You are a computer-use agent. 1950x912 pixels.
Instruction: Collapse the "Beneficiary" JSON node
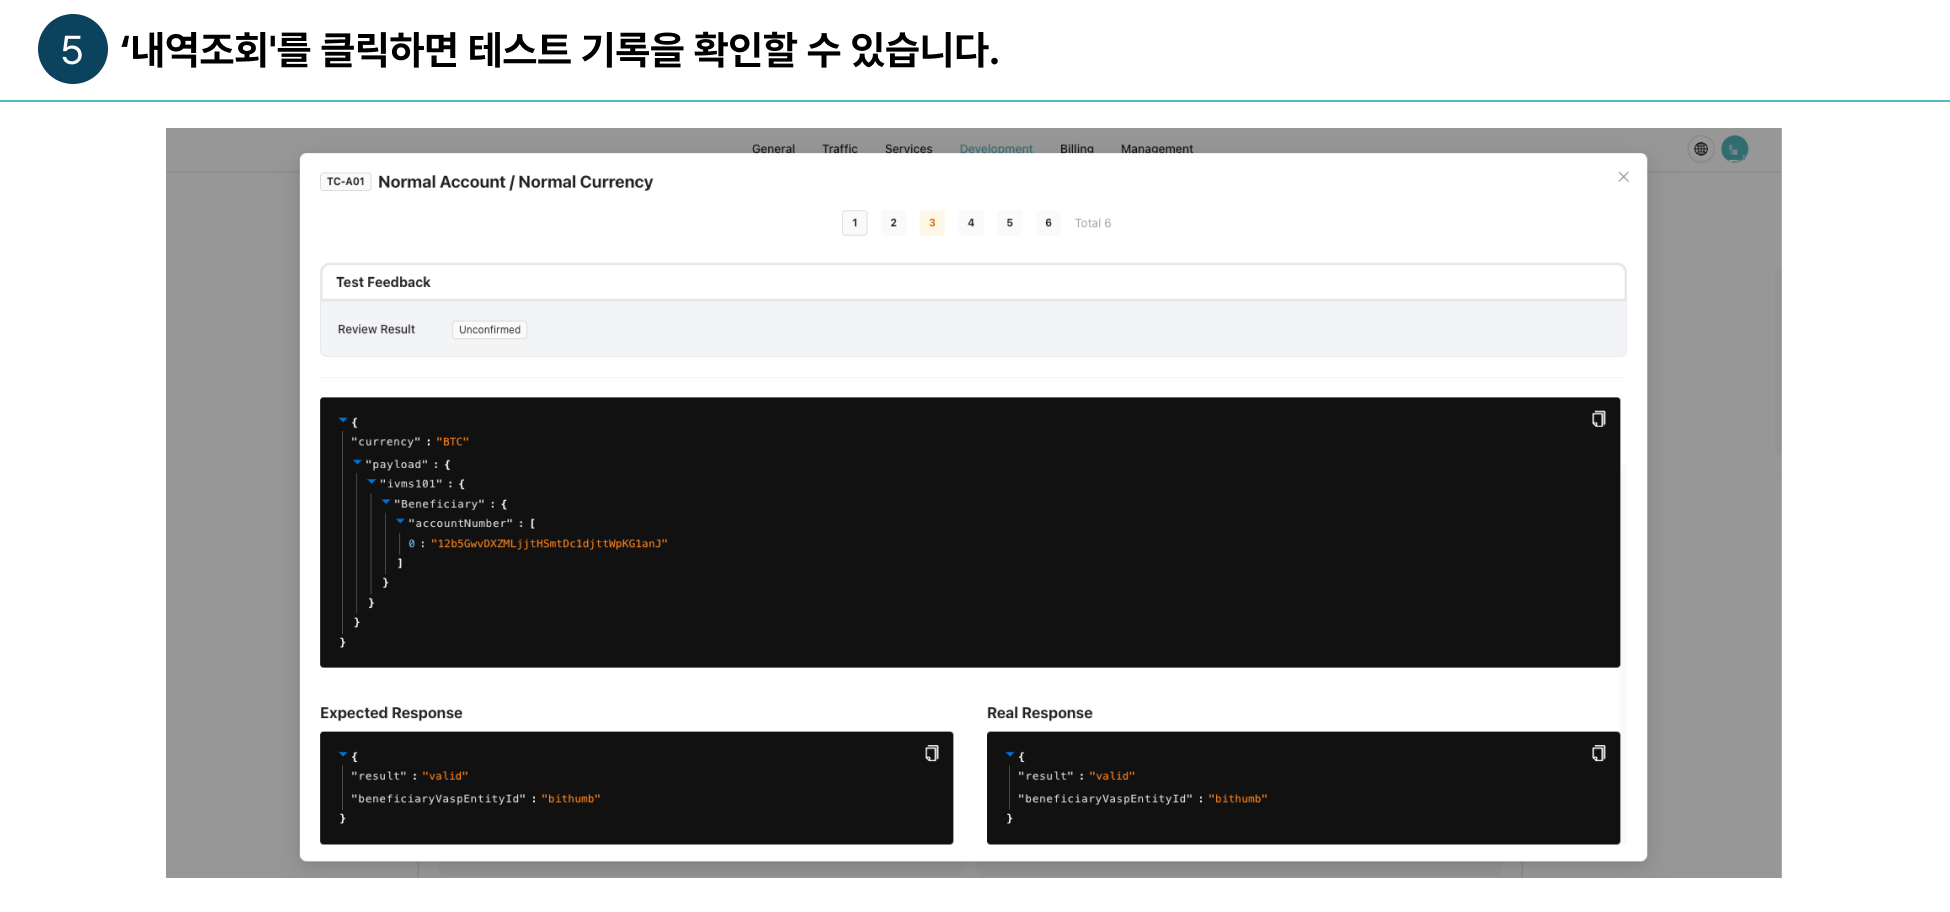(x=385, y=502)
